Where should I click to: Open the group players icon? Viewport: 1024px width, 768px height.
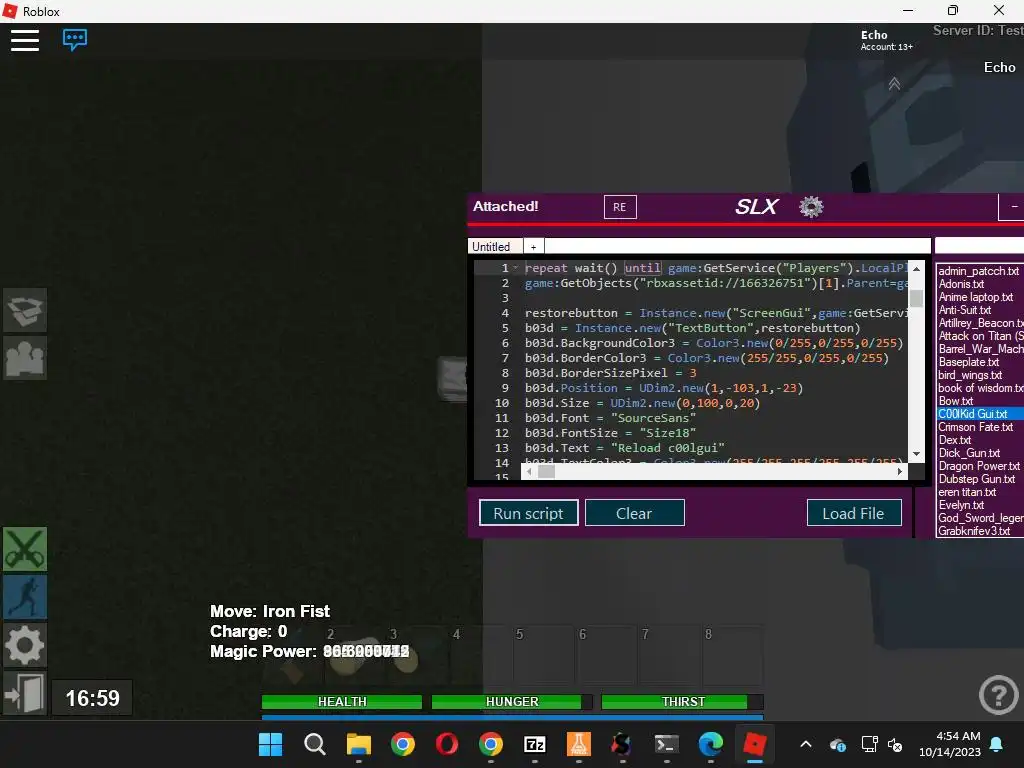pos(25,358)
